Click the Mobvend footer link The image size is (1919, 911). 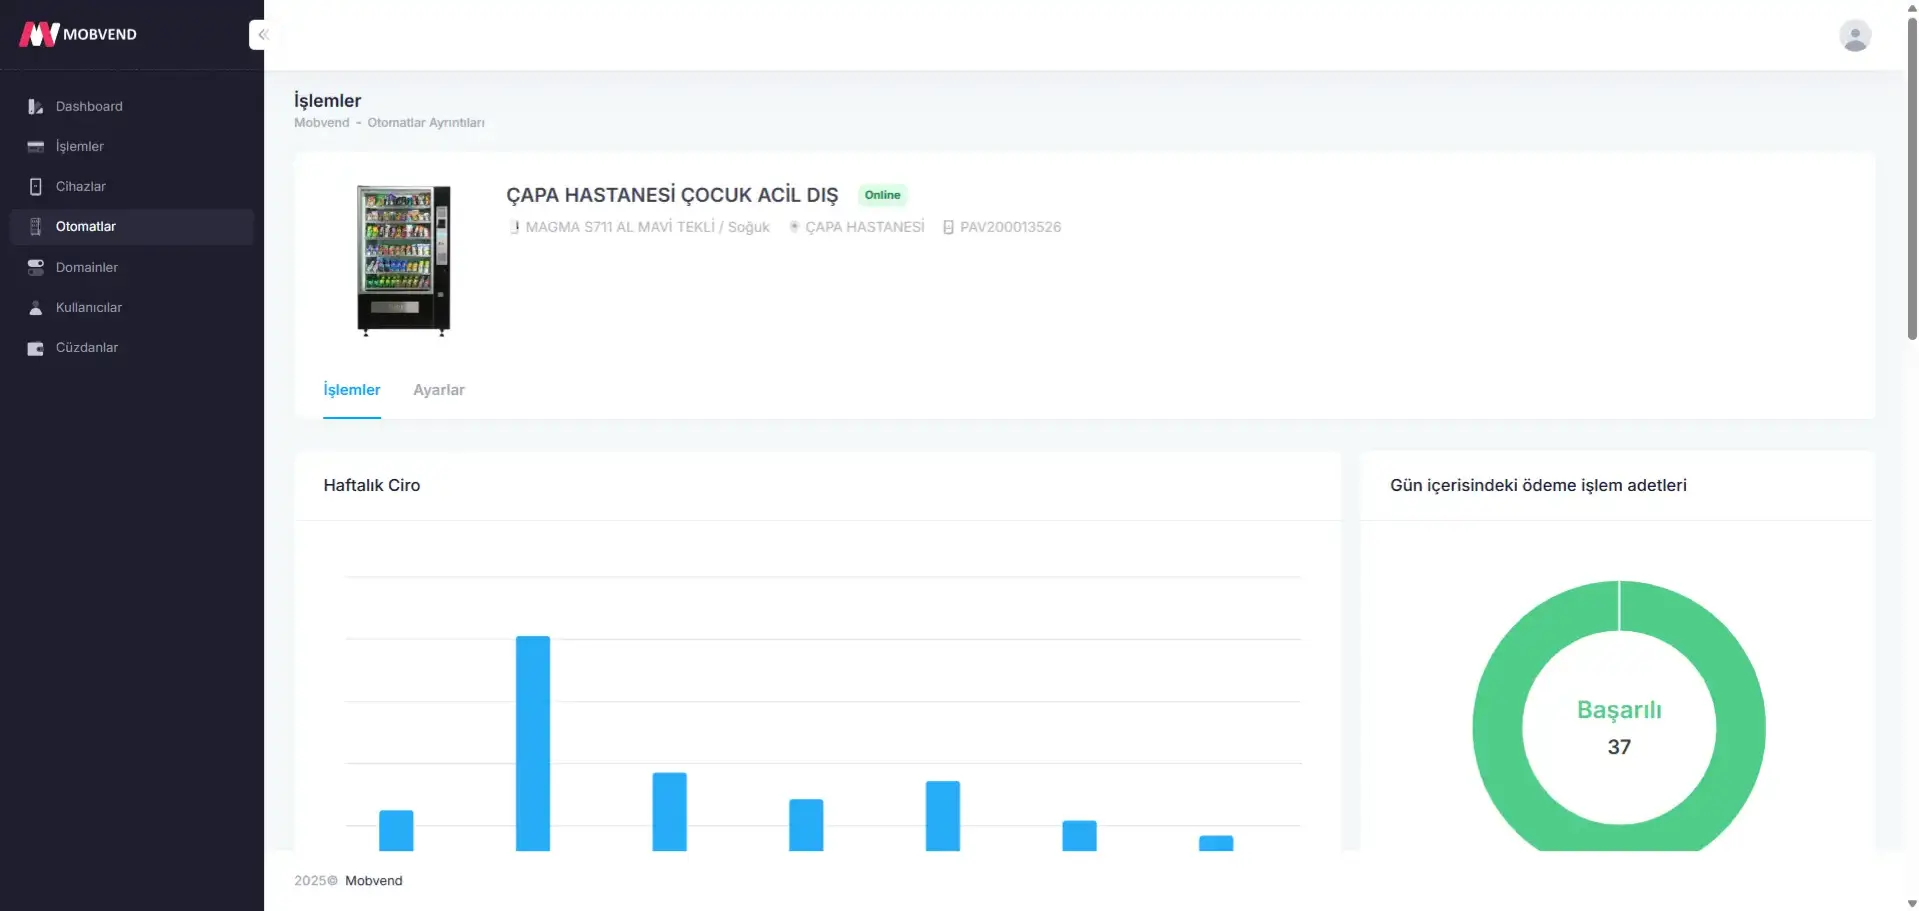(x=373, y=881)
